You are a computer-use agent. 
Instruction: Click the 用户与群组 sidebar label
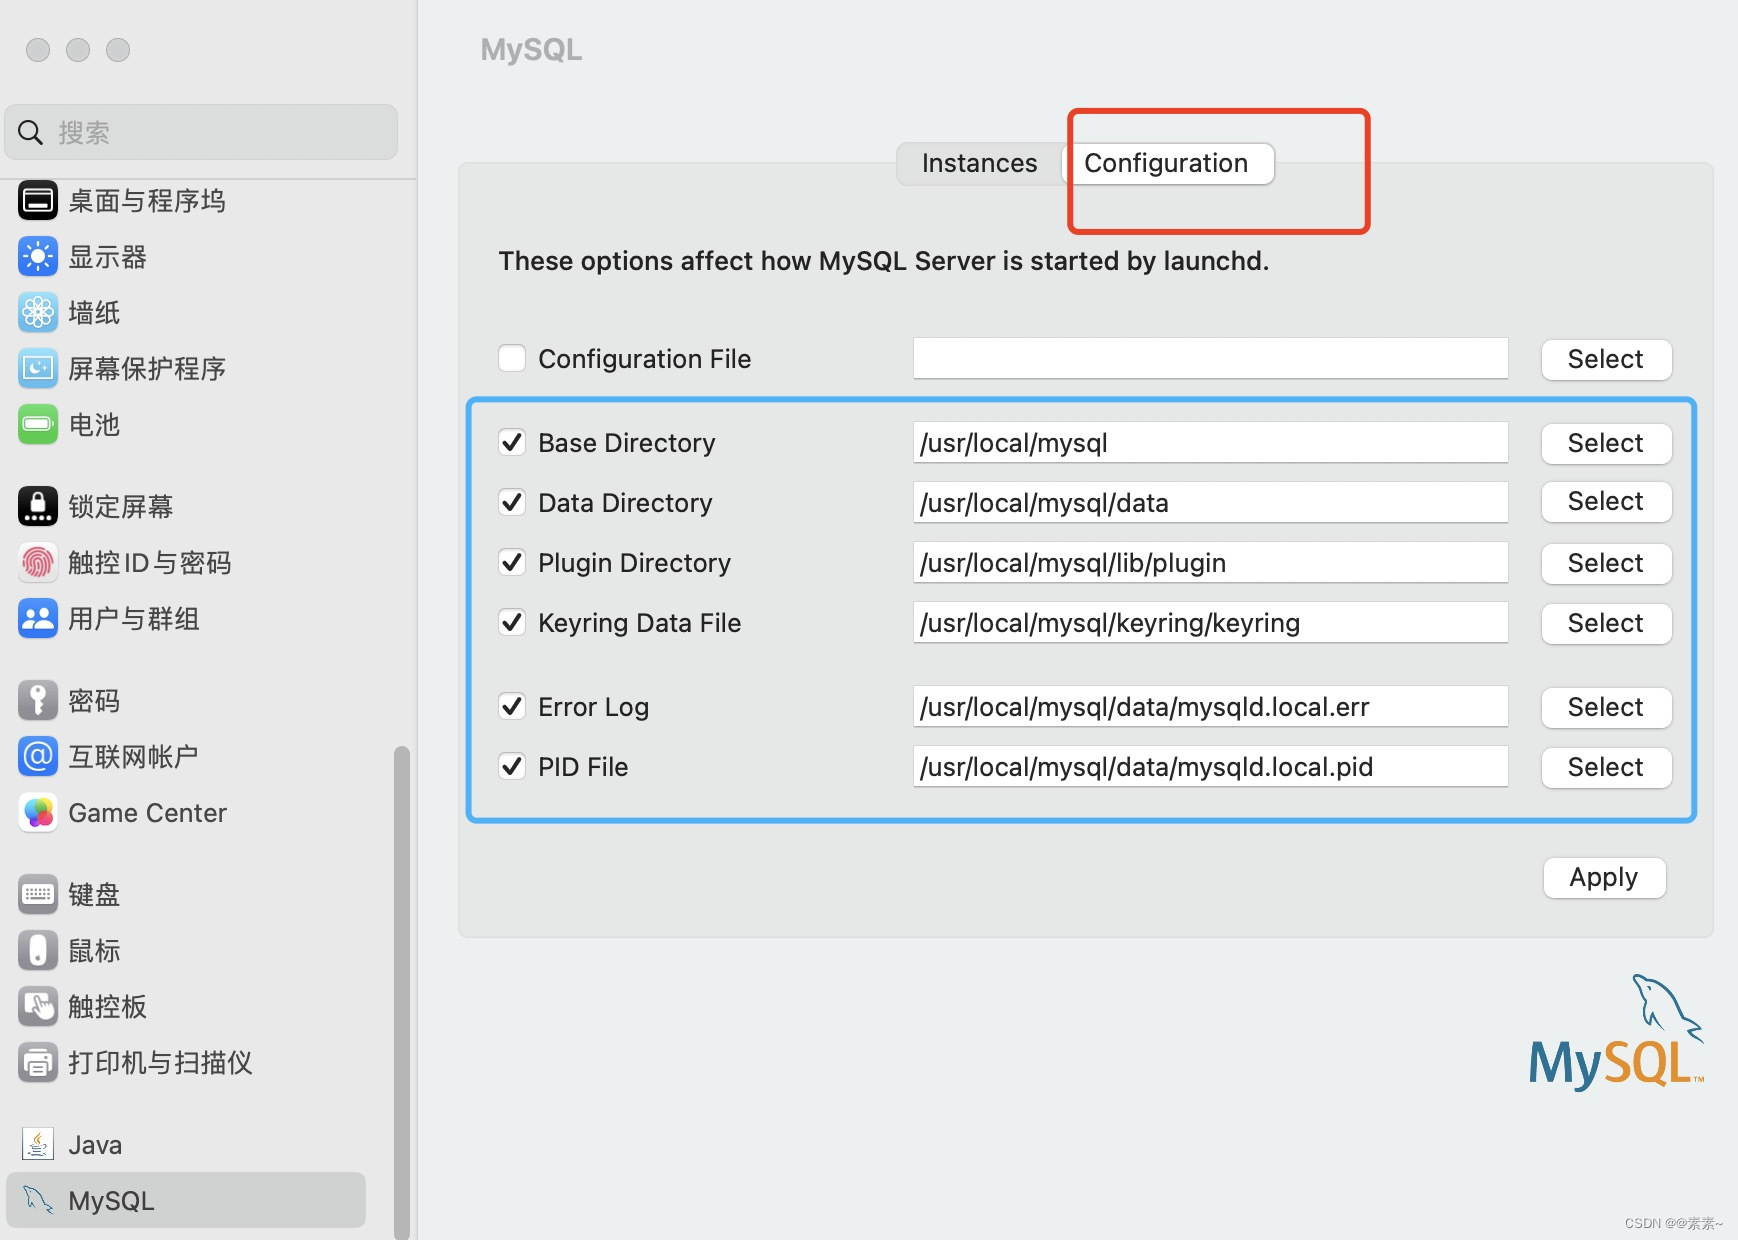pos(134,619)
